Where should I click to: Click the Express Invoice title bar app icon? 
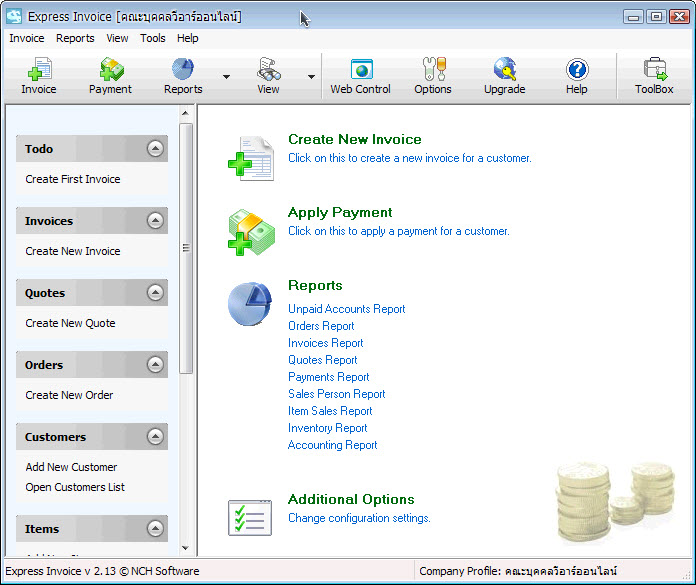pos(14,16)
